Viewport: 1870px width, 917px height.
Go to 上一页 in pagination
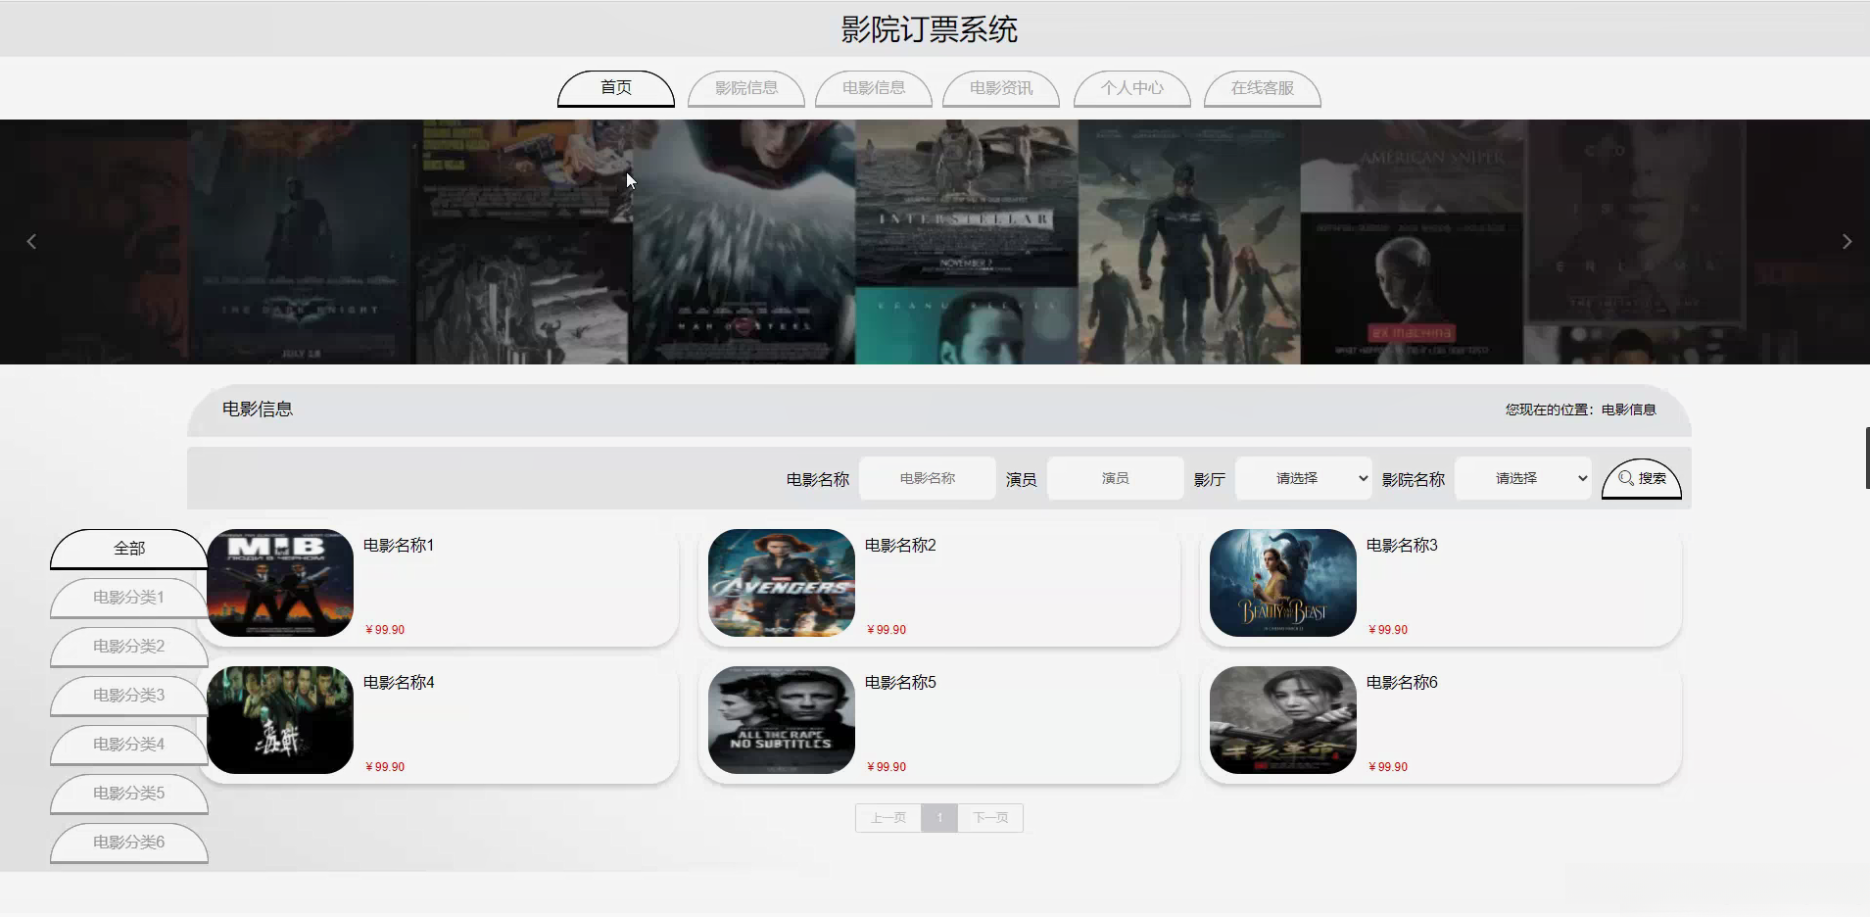click(888, 818)
